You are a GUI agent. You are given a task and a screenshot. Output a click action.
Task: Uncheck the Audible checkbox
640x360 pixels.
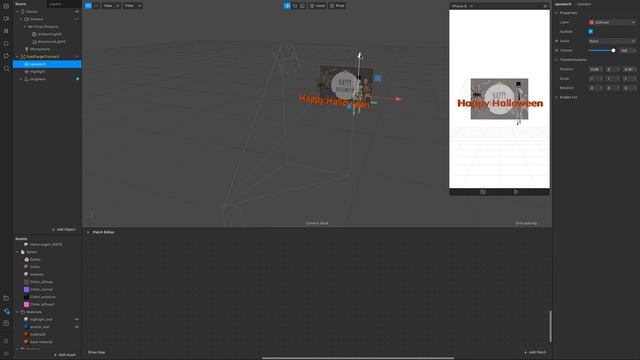[591, 31]
